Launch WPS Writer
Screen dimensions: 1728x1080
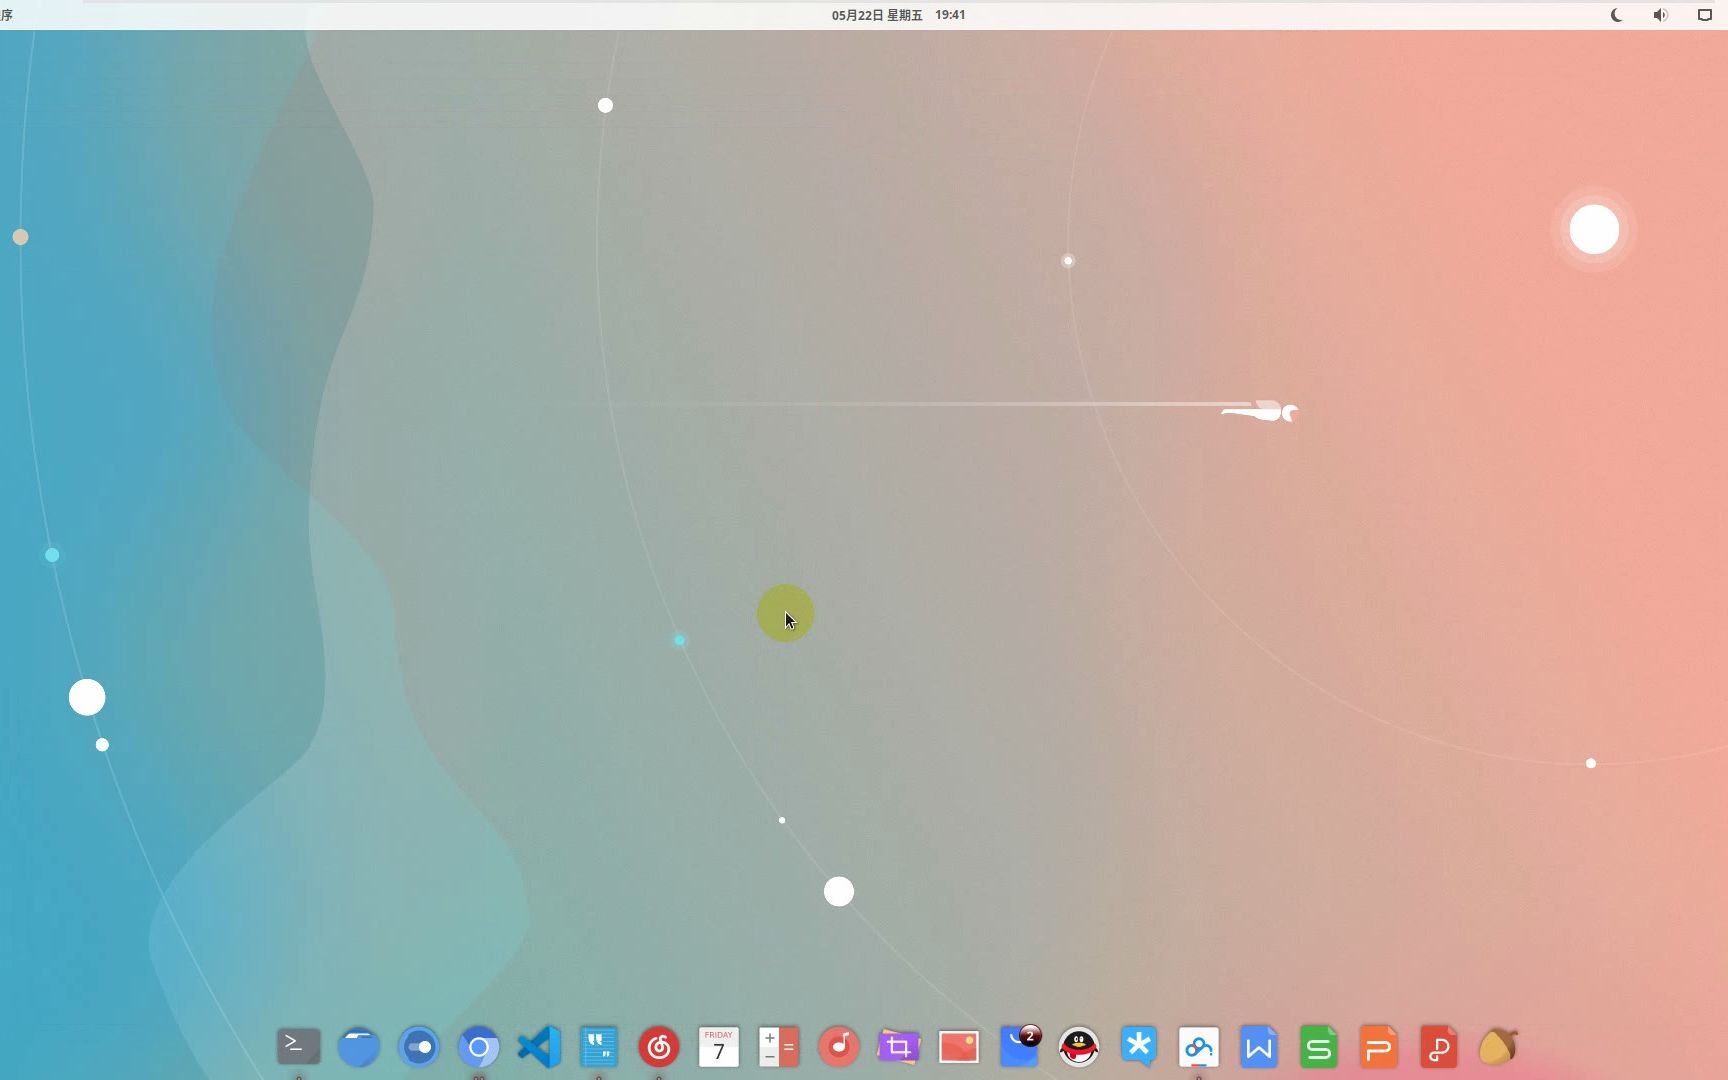(1258, 1047)
